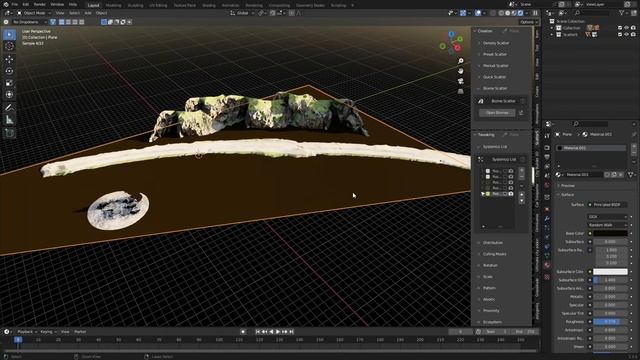Collapse the Surface panel in properties
The image size is (640, 360).
point(567,195)
